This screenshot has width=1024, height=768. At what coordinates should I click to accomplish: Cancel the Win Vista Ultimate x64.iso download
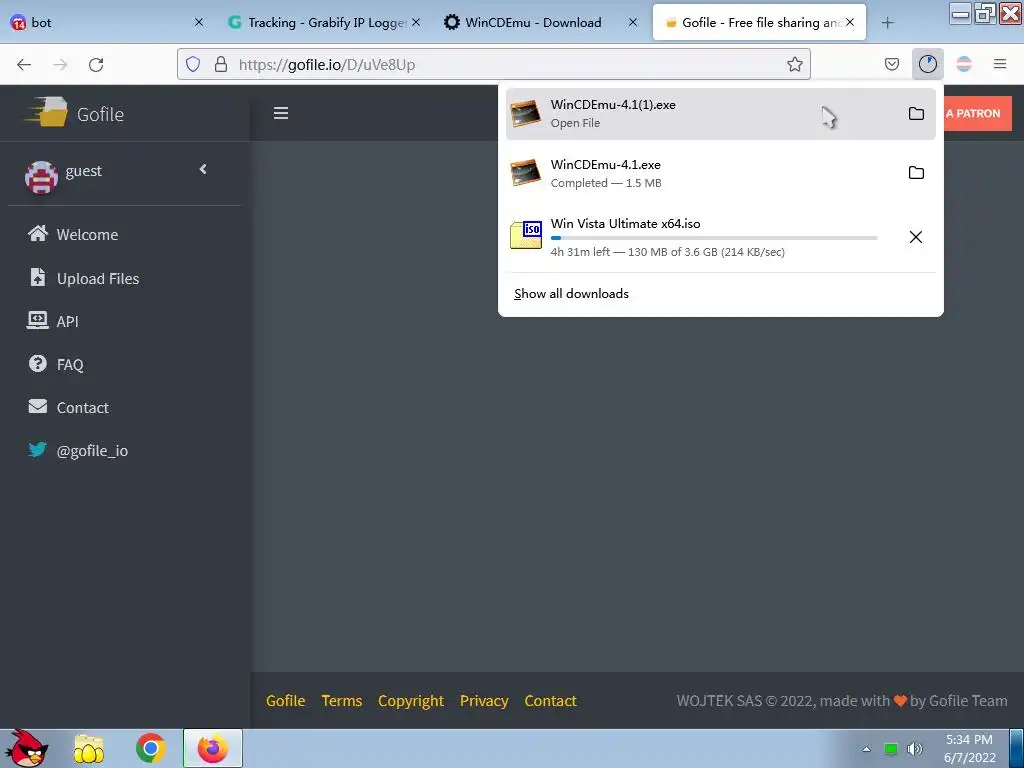pos(916,237)
